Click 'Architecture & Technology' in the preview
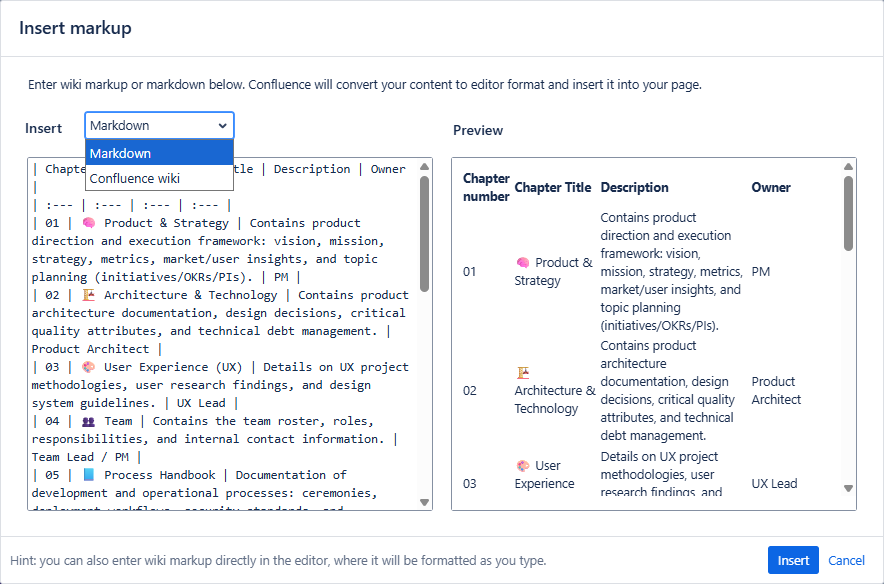The image size is (884, 584). pos(555,399)
